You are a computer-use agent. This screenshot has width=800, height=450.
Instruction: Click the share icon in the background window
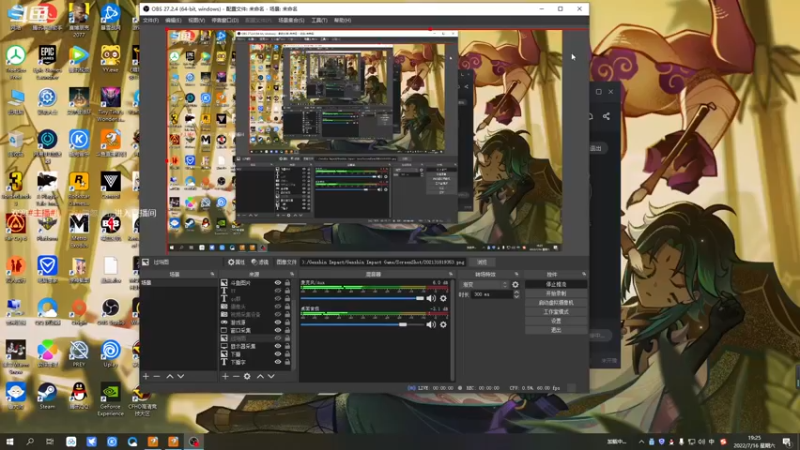(x=606, y=116)
